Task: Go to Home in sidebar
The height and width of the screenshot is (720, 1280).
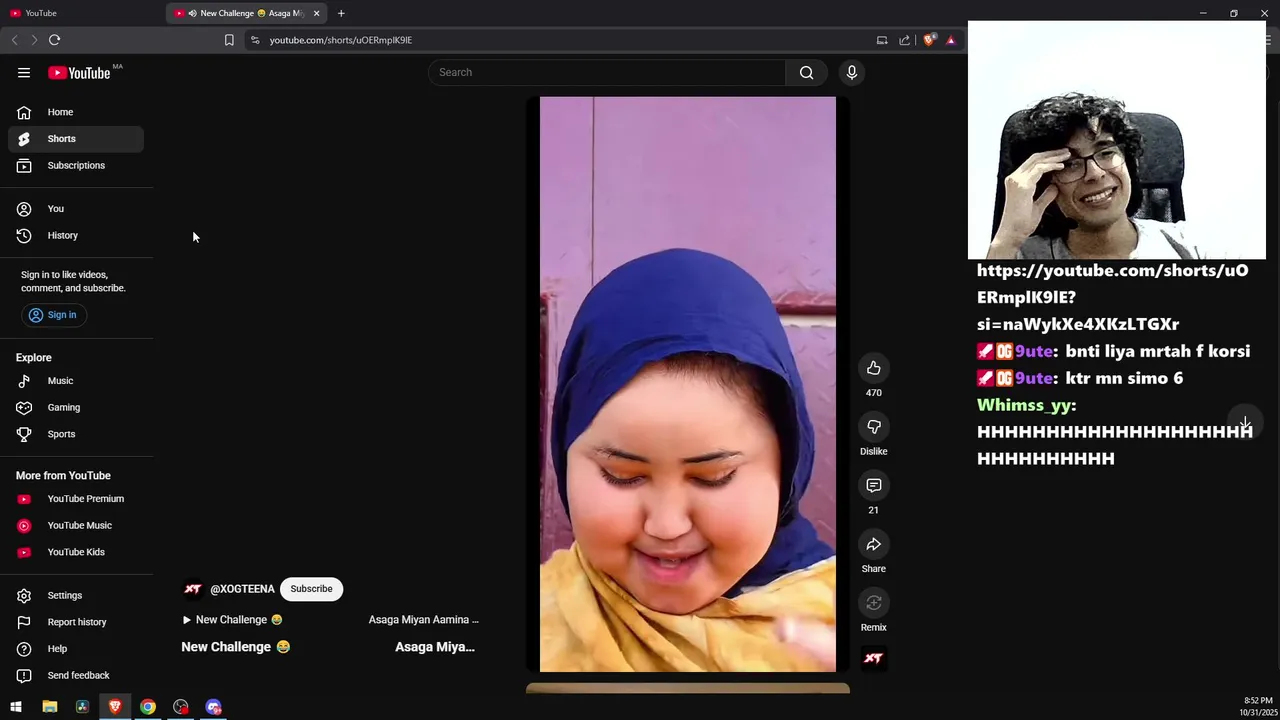Action: pos(76,112)
